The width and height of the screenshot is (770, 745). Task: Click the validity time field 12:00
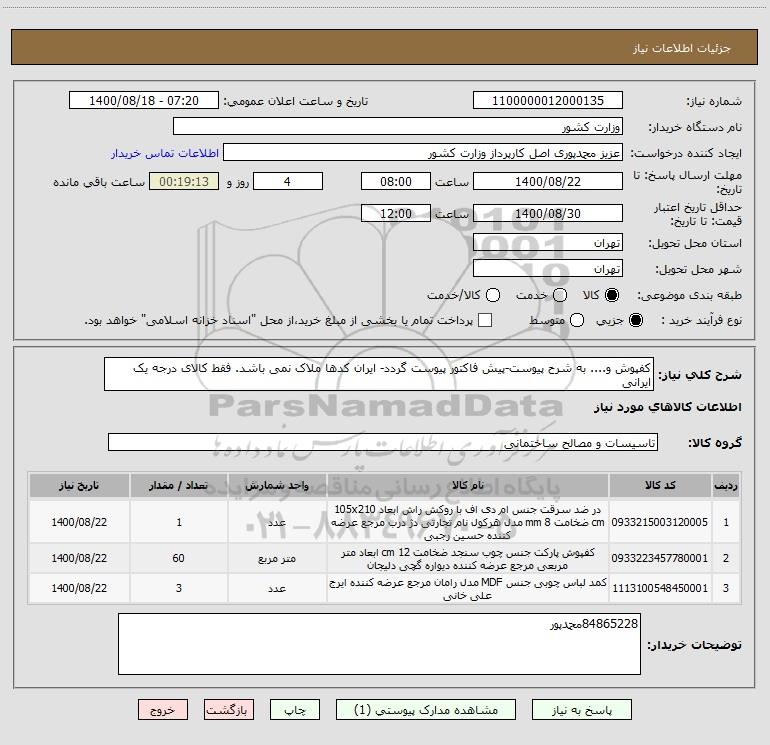click(x=396, y=213)
